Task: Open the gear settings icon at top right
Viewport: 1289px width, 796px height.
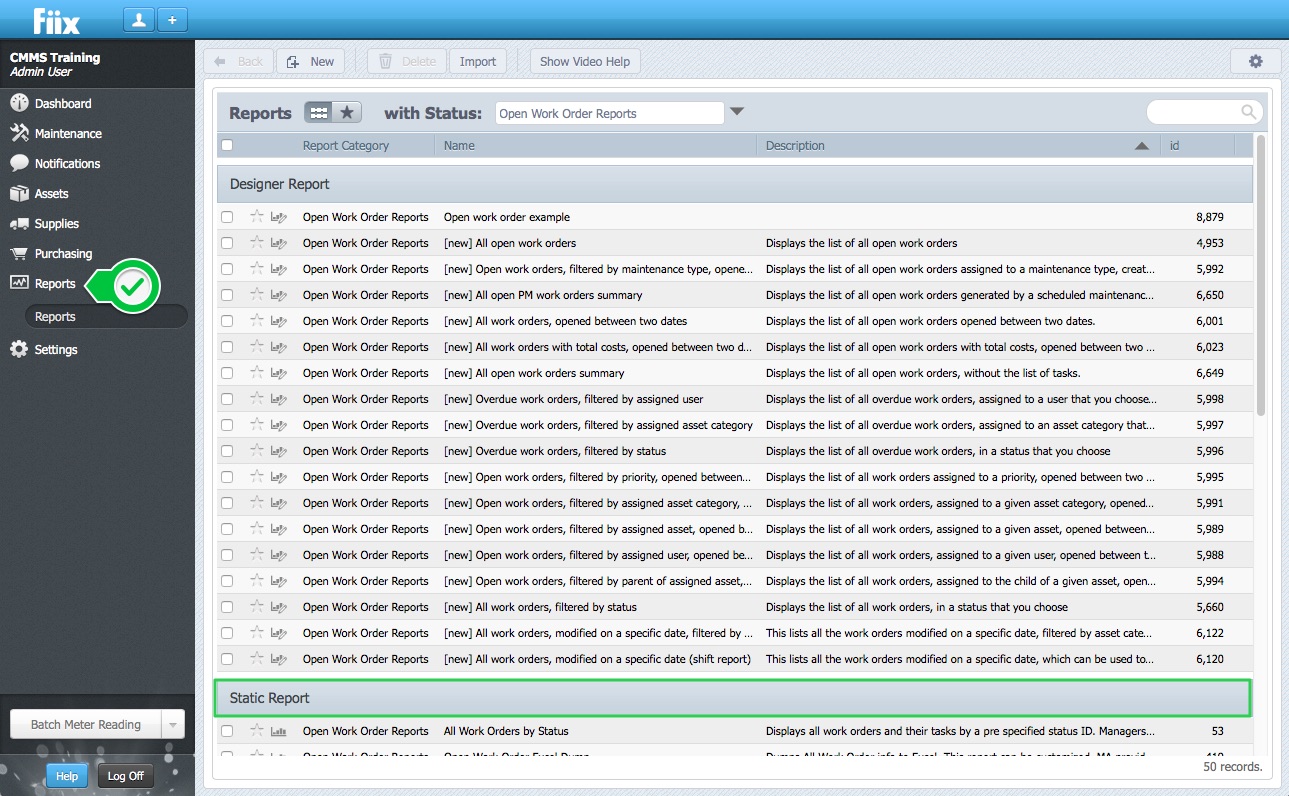Action: (1256, 61)
